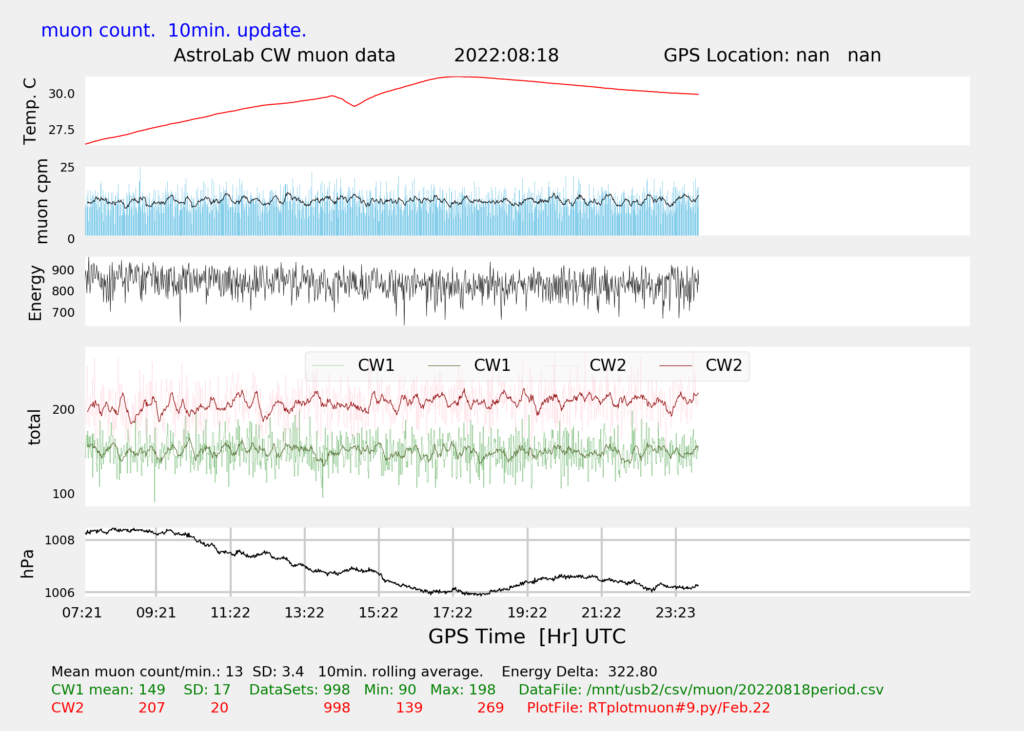1024x731 pixels.
Task: Click the '27.5' temperature tick label
Action: coord(62,129)
